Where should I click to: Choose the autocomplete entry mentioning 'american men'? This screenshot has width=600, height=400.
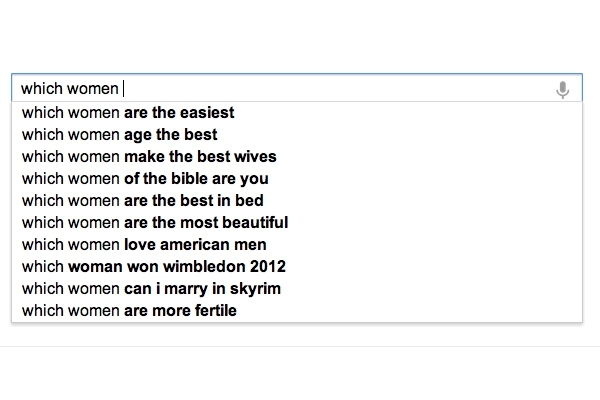(297, 245)
